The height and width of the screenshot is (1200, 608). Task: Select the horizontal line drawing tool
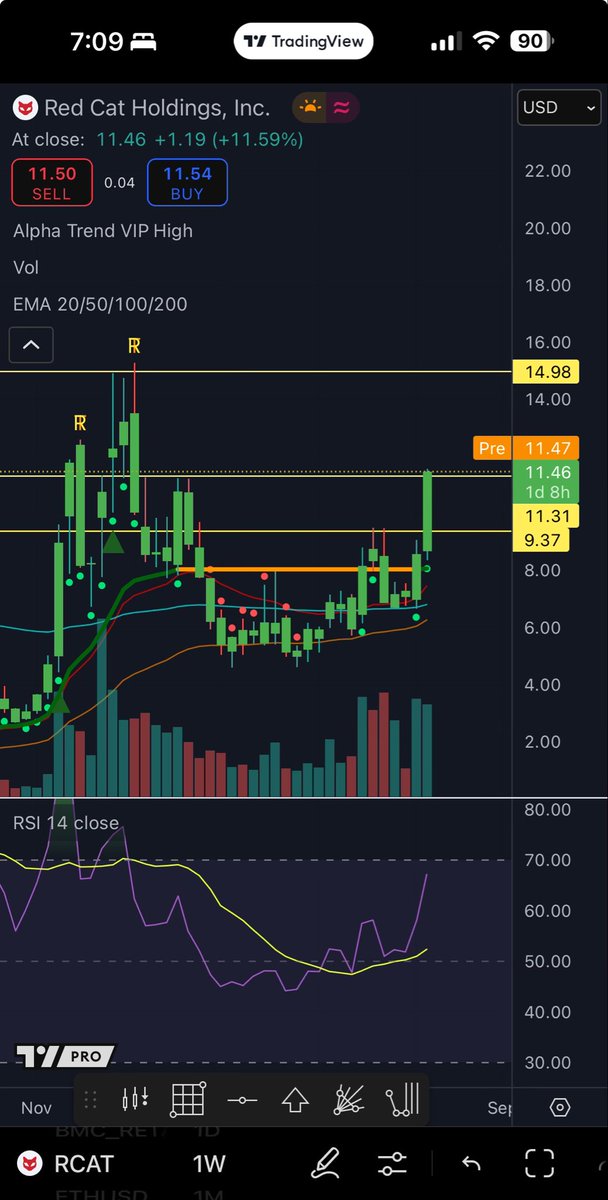(242, 1100)
